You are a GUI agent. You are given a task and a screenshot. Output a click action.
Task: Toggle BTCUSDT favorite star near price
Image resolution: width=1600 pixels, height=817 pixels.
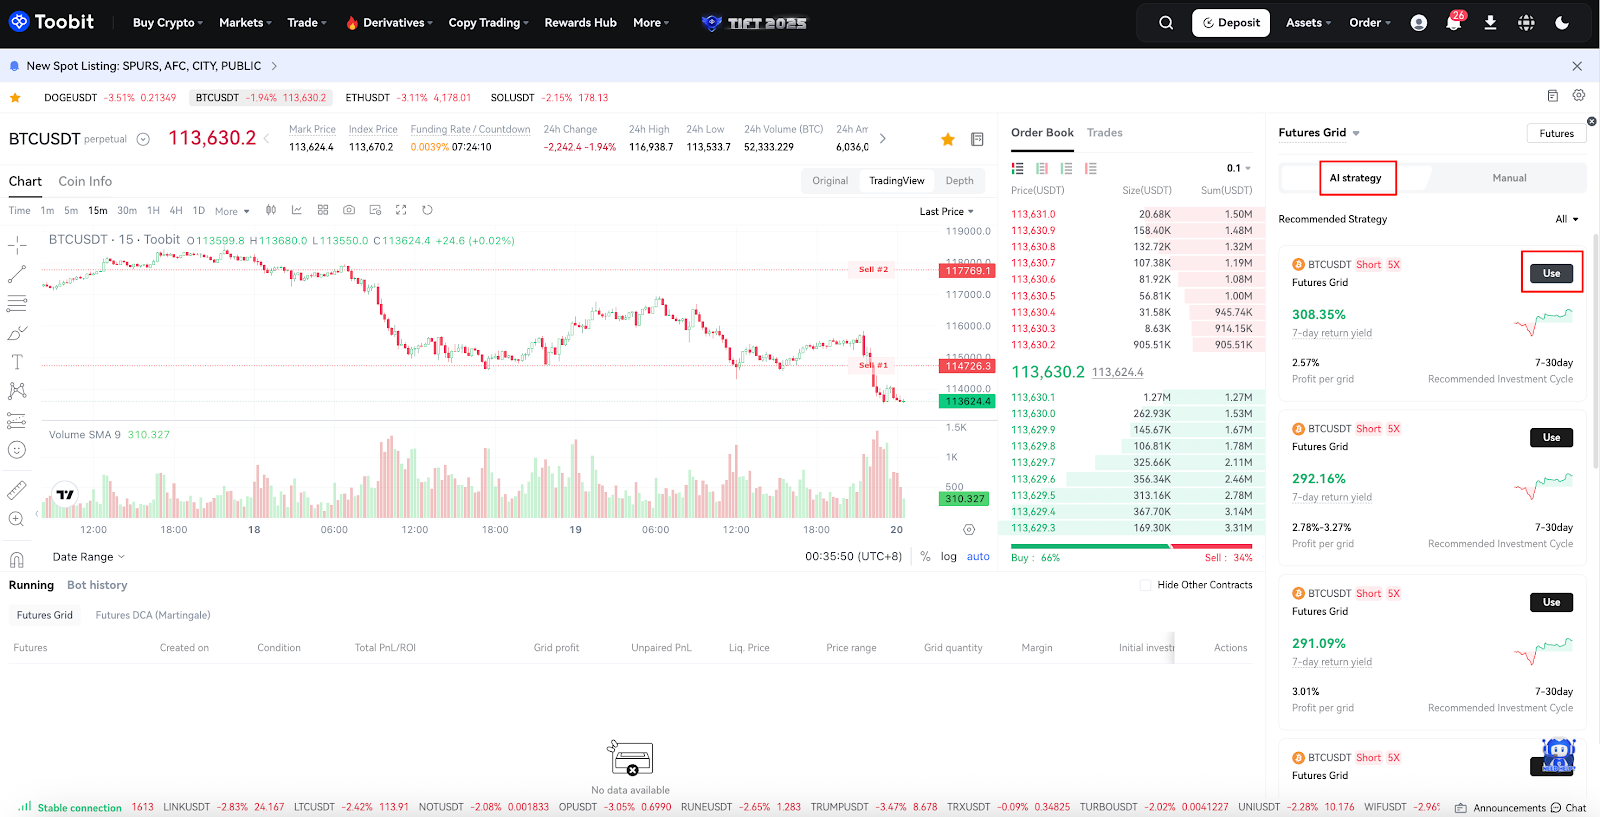pyautogui.click(x=948, y=139)
